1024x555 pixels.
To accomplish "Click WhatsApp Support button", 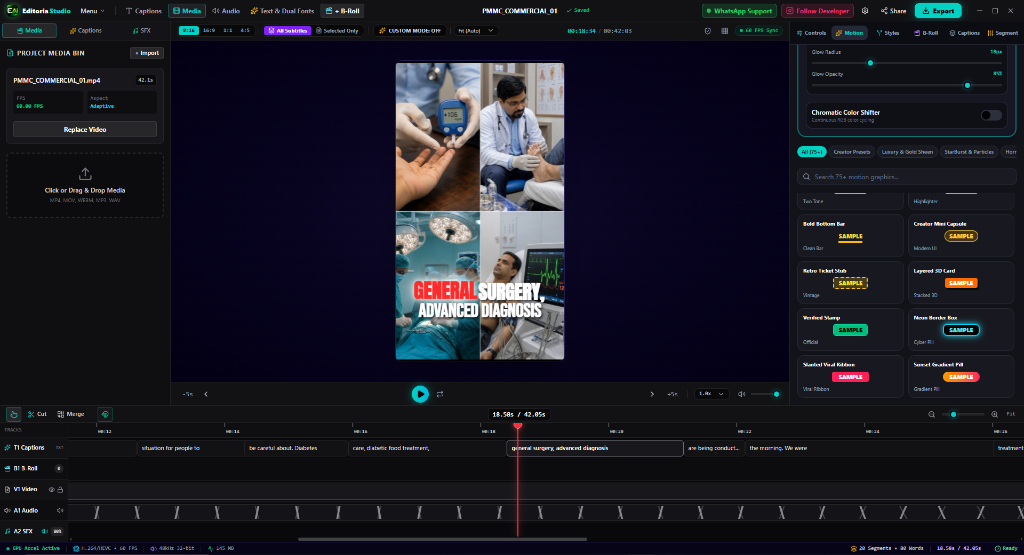I will (x=739, y=10).
